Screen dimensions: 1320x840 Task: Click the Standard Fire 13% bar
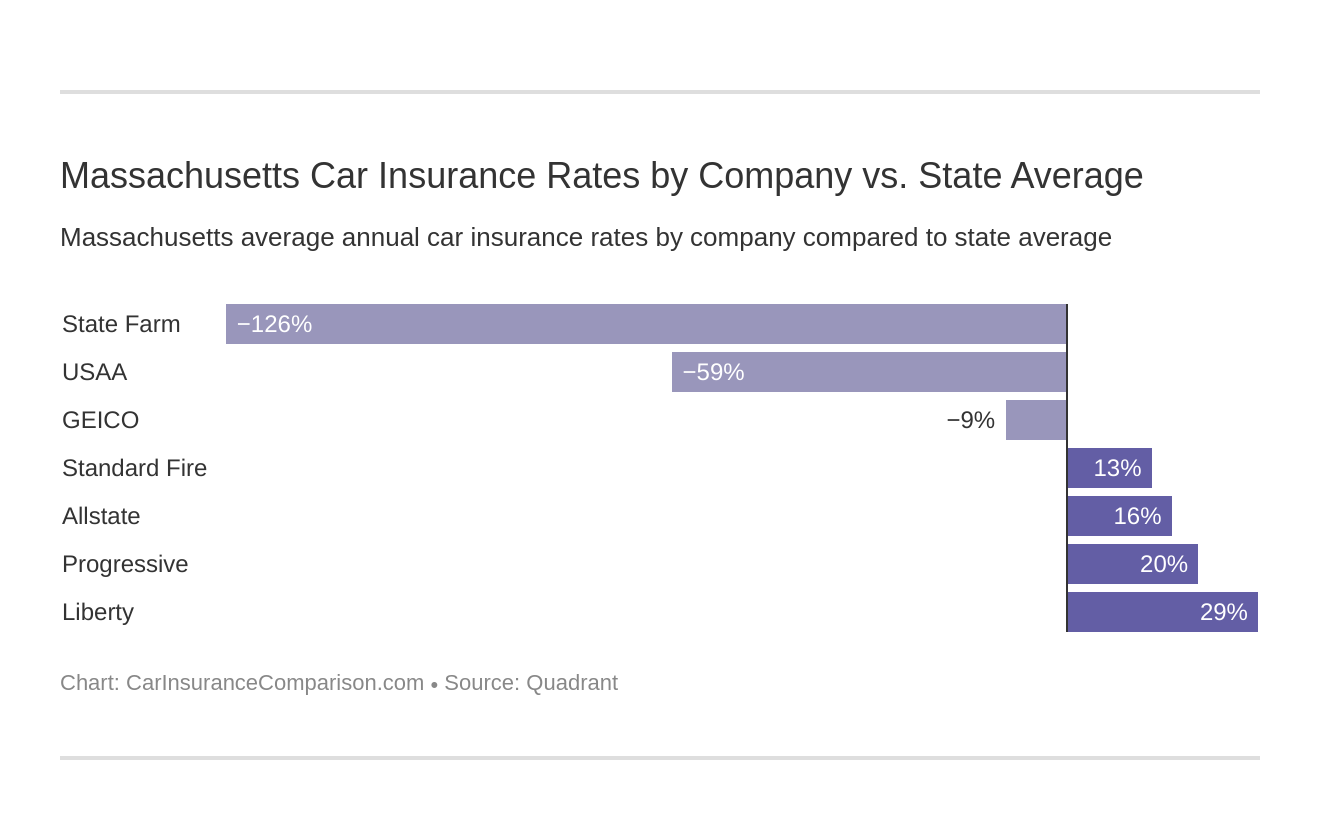1109,468
